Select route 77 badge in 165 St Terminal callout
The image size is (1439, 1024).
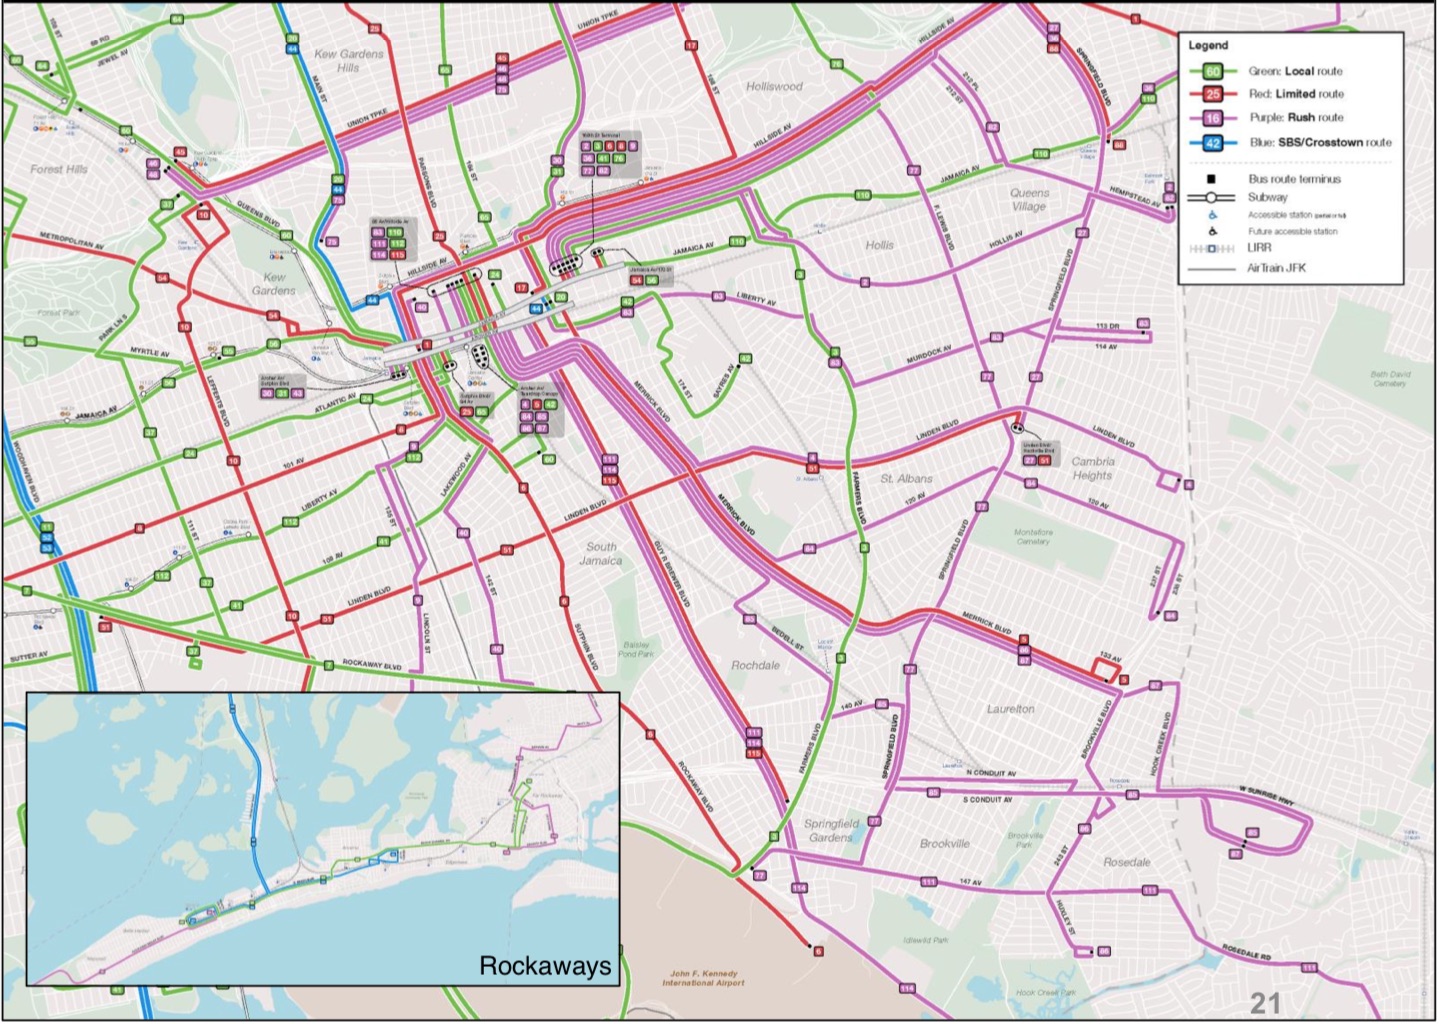588,171
